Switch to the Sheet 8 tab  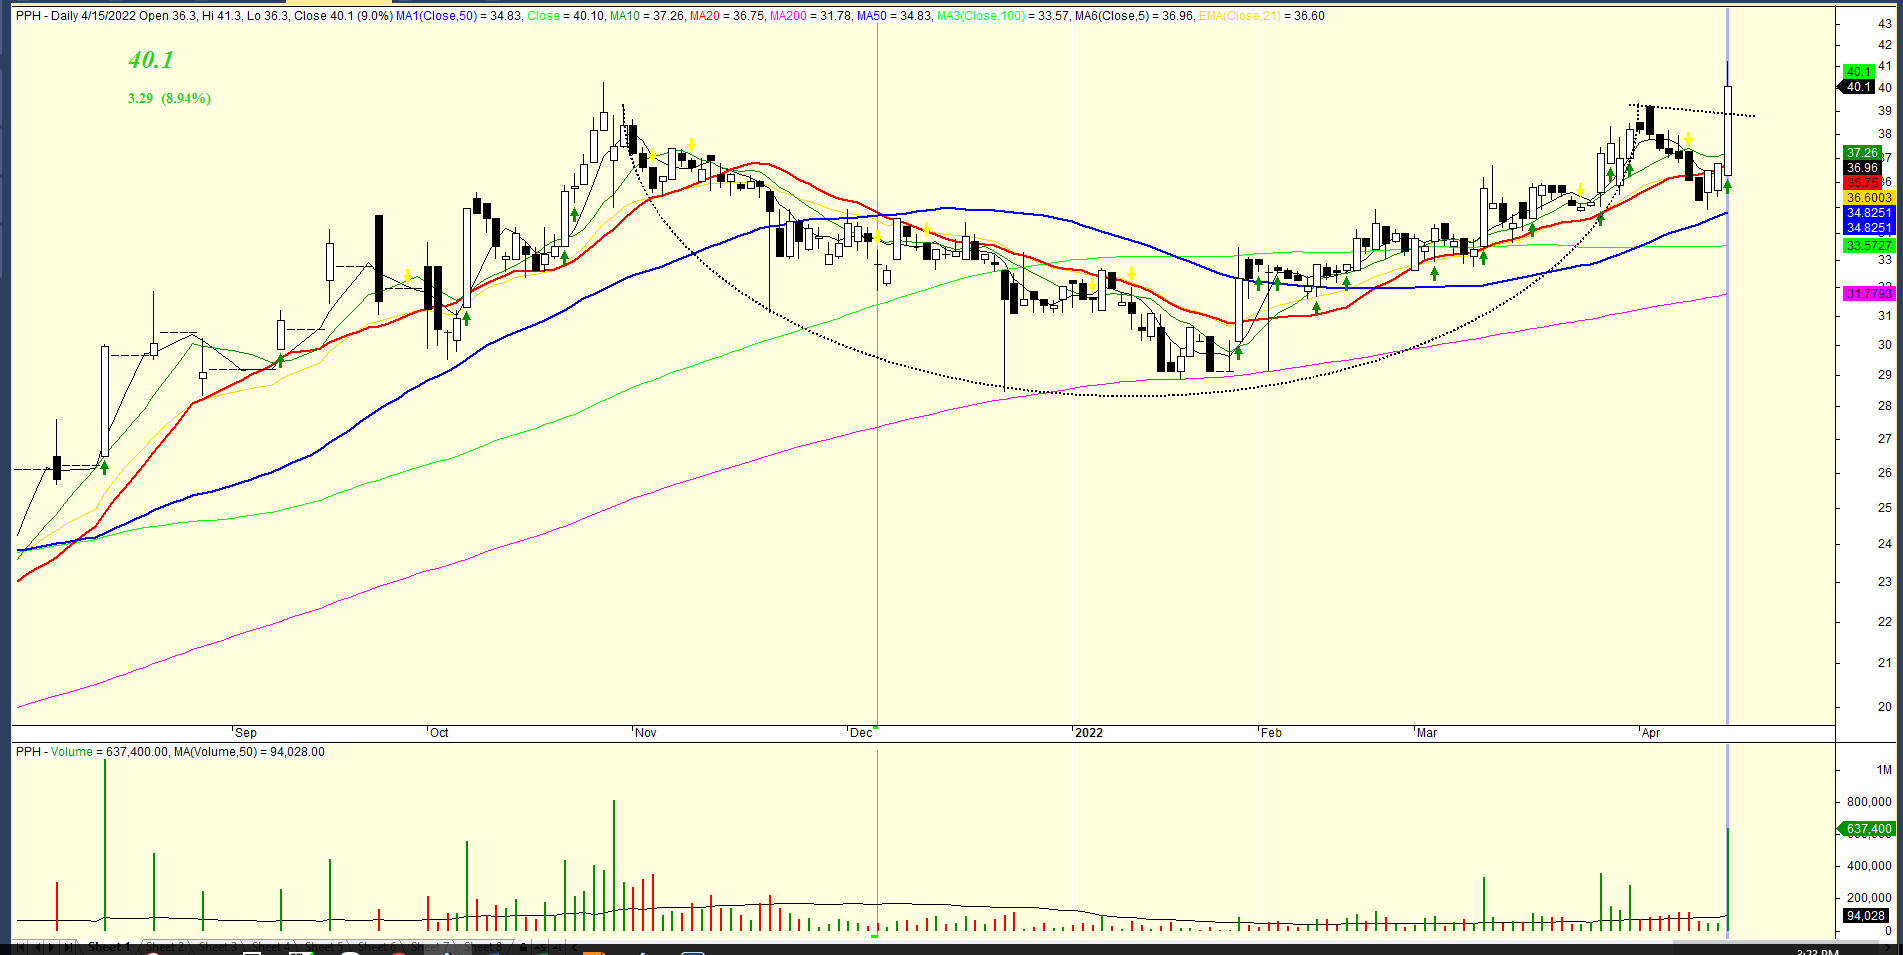click(x=484, y=946)
